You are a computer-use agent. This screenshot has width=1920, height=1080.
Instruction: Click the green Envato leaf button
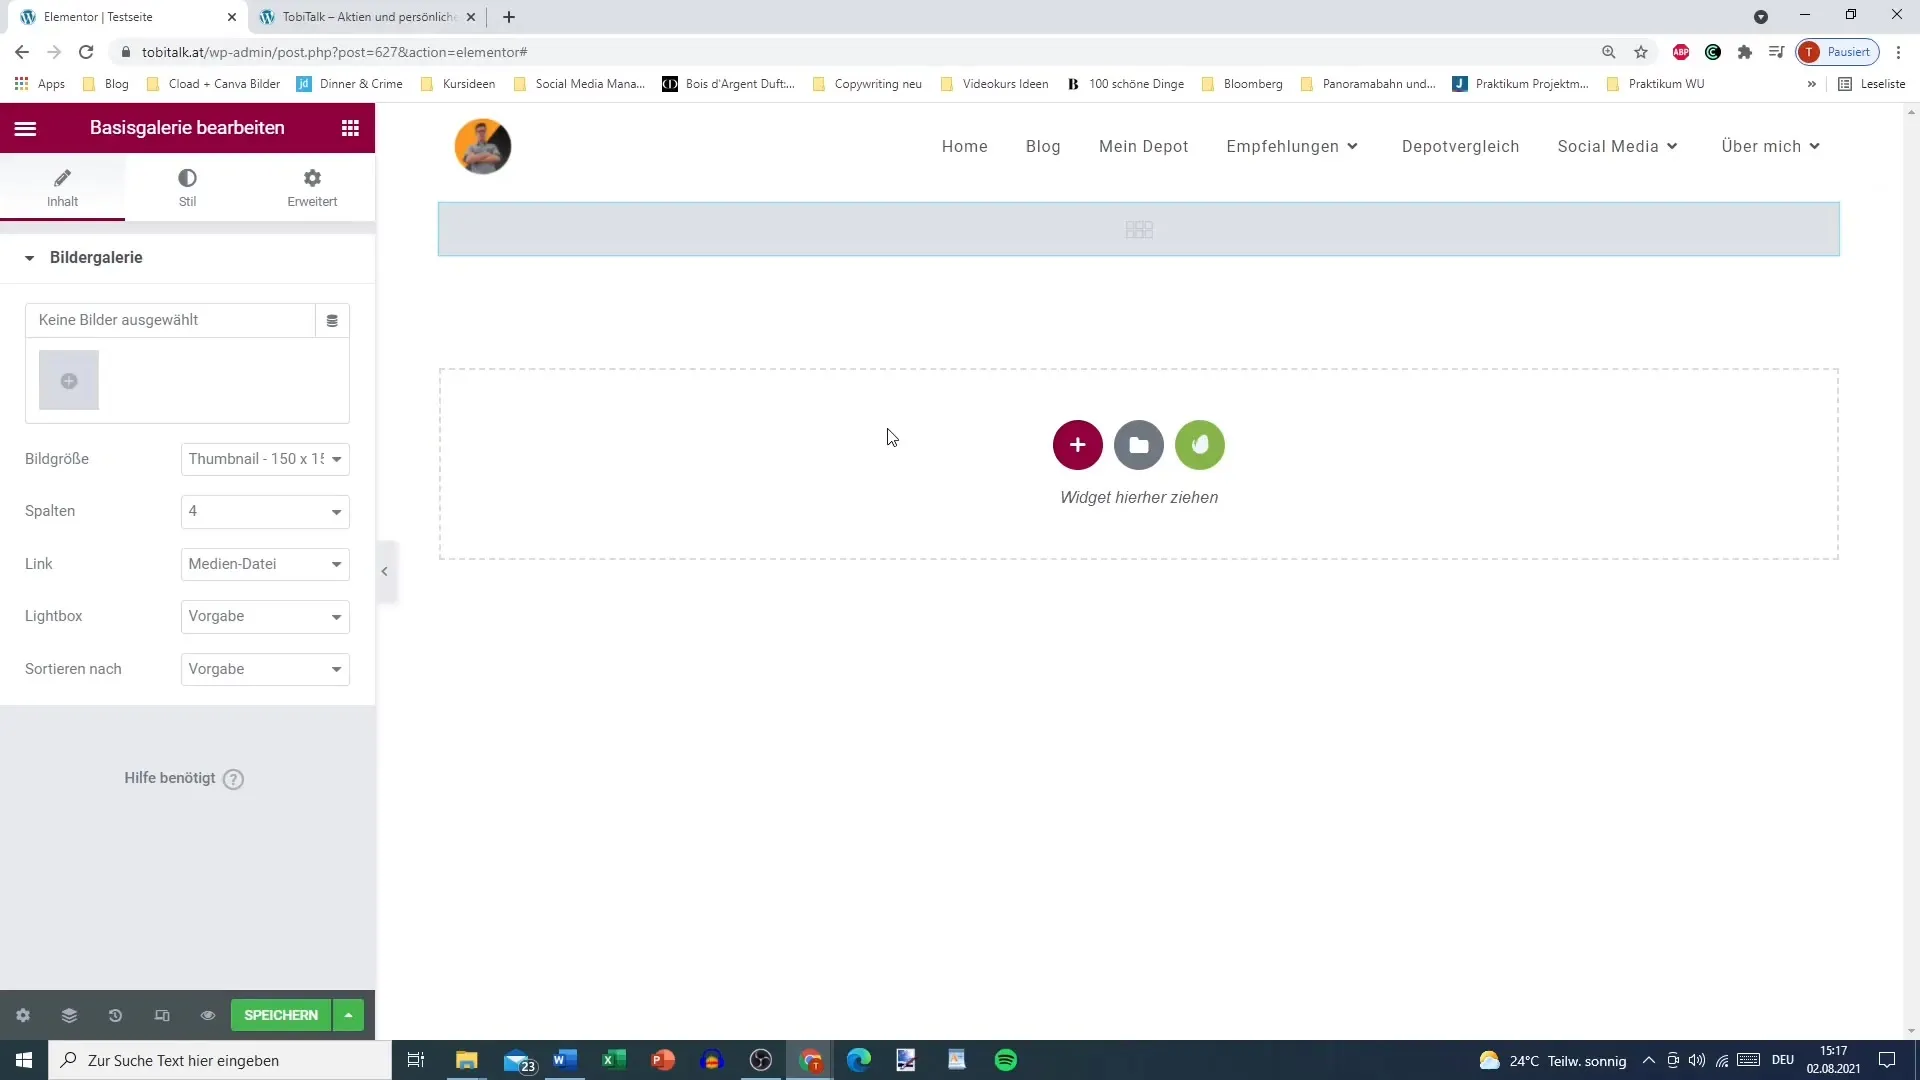pyautogui.click(x=1200, y=445)
